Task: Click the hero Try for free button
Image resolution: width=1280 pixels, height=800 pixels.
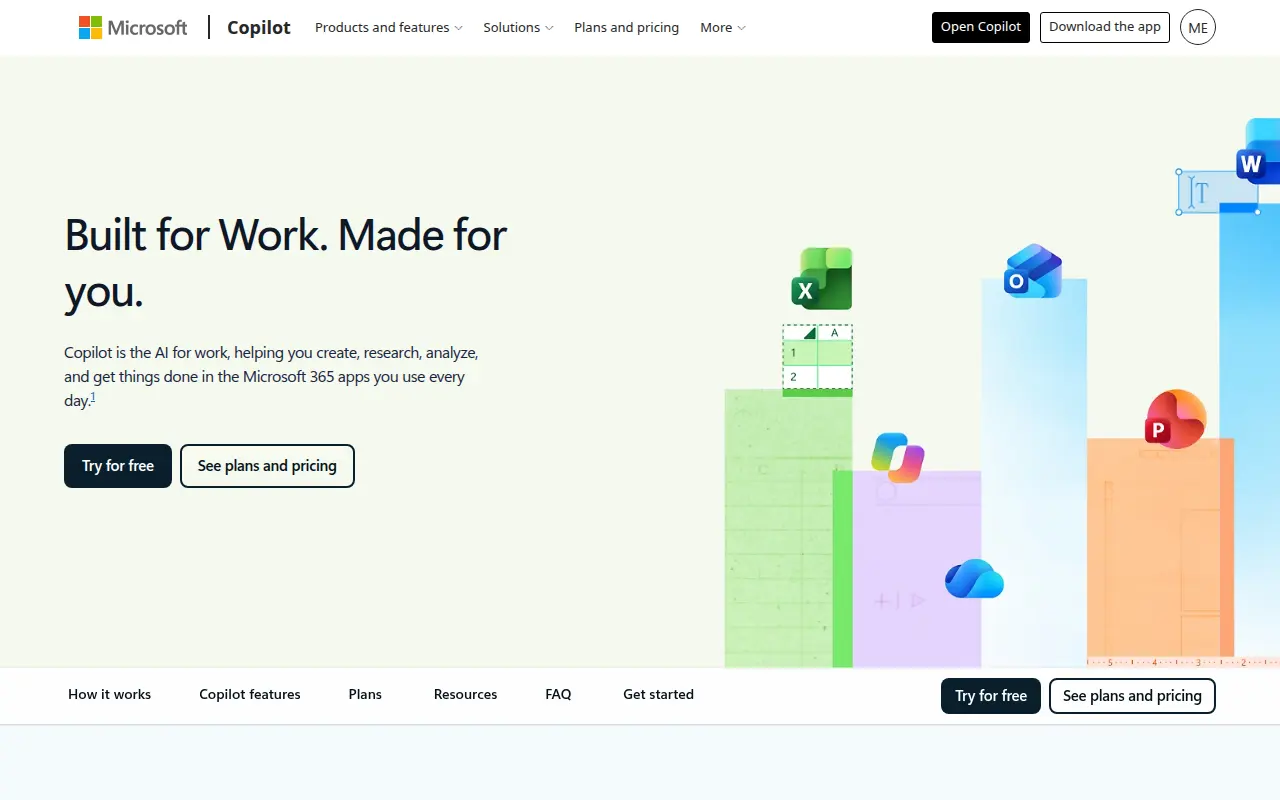Action: 118,466
